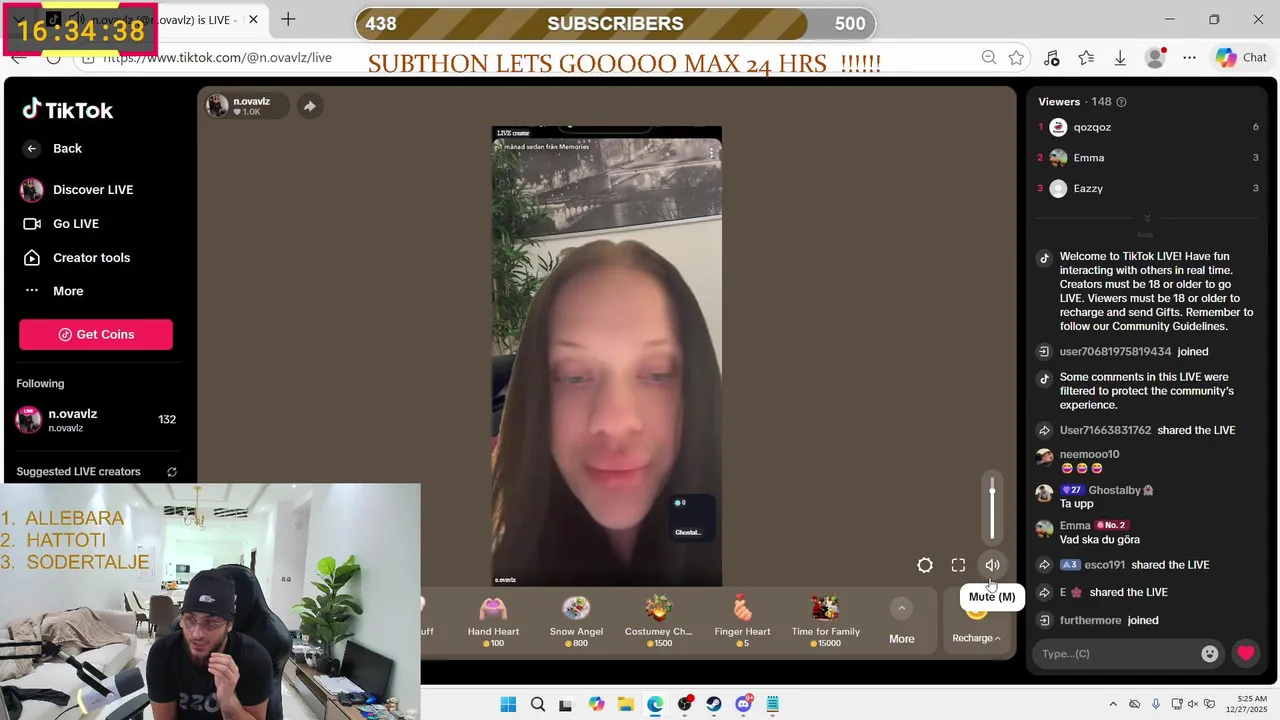Screen dimensions: 1280x720
Task: Mute the stream audio
Action: point(992,565)
